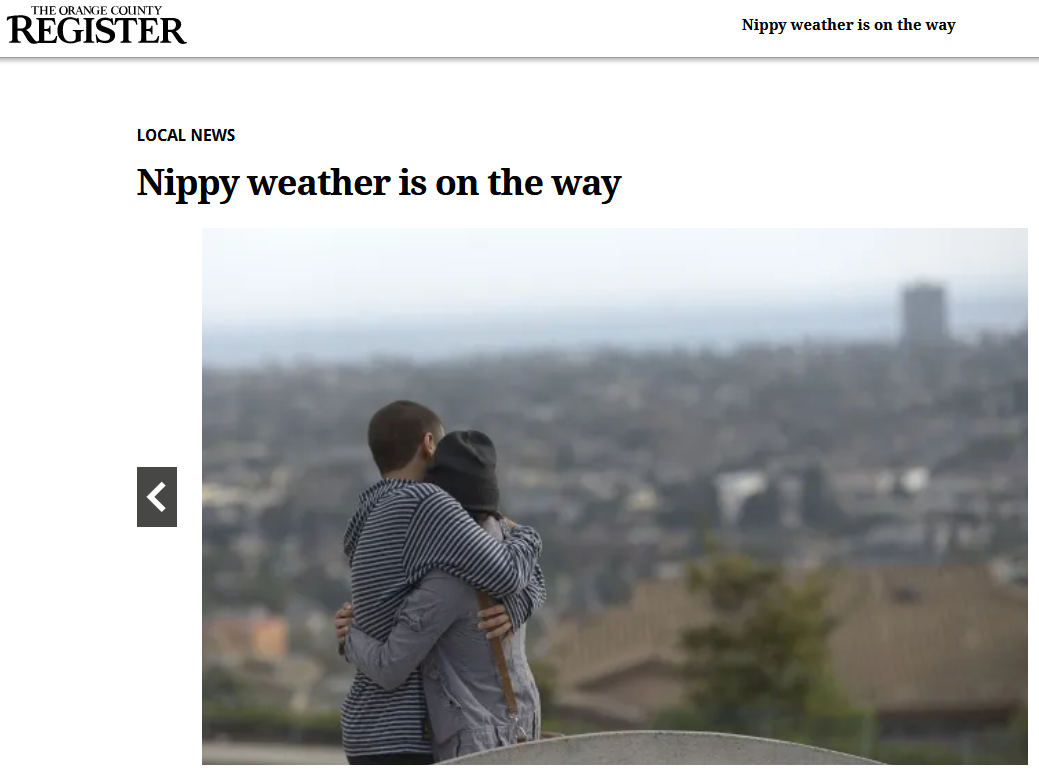Click the tall tower on the photo horizon
Image resolution: width=1039 pixels, height=775 pixels.
point(923,311)
